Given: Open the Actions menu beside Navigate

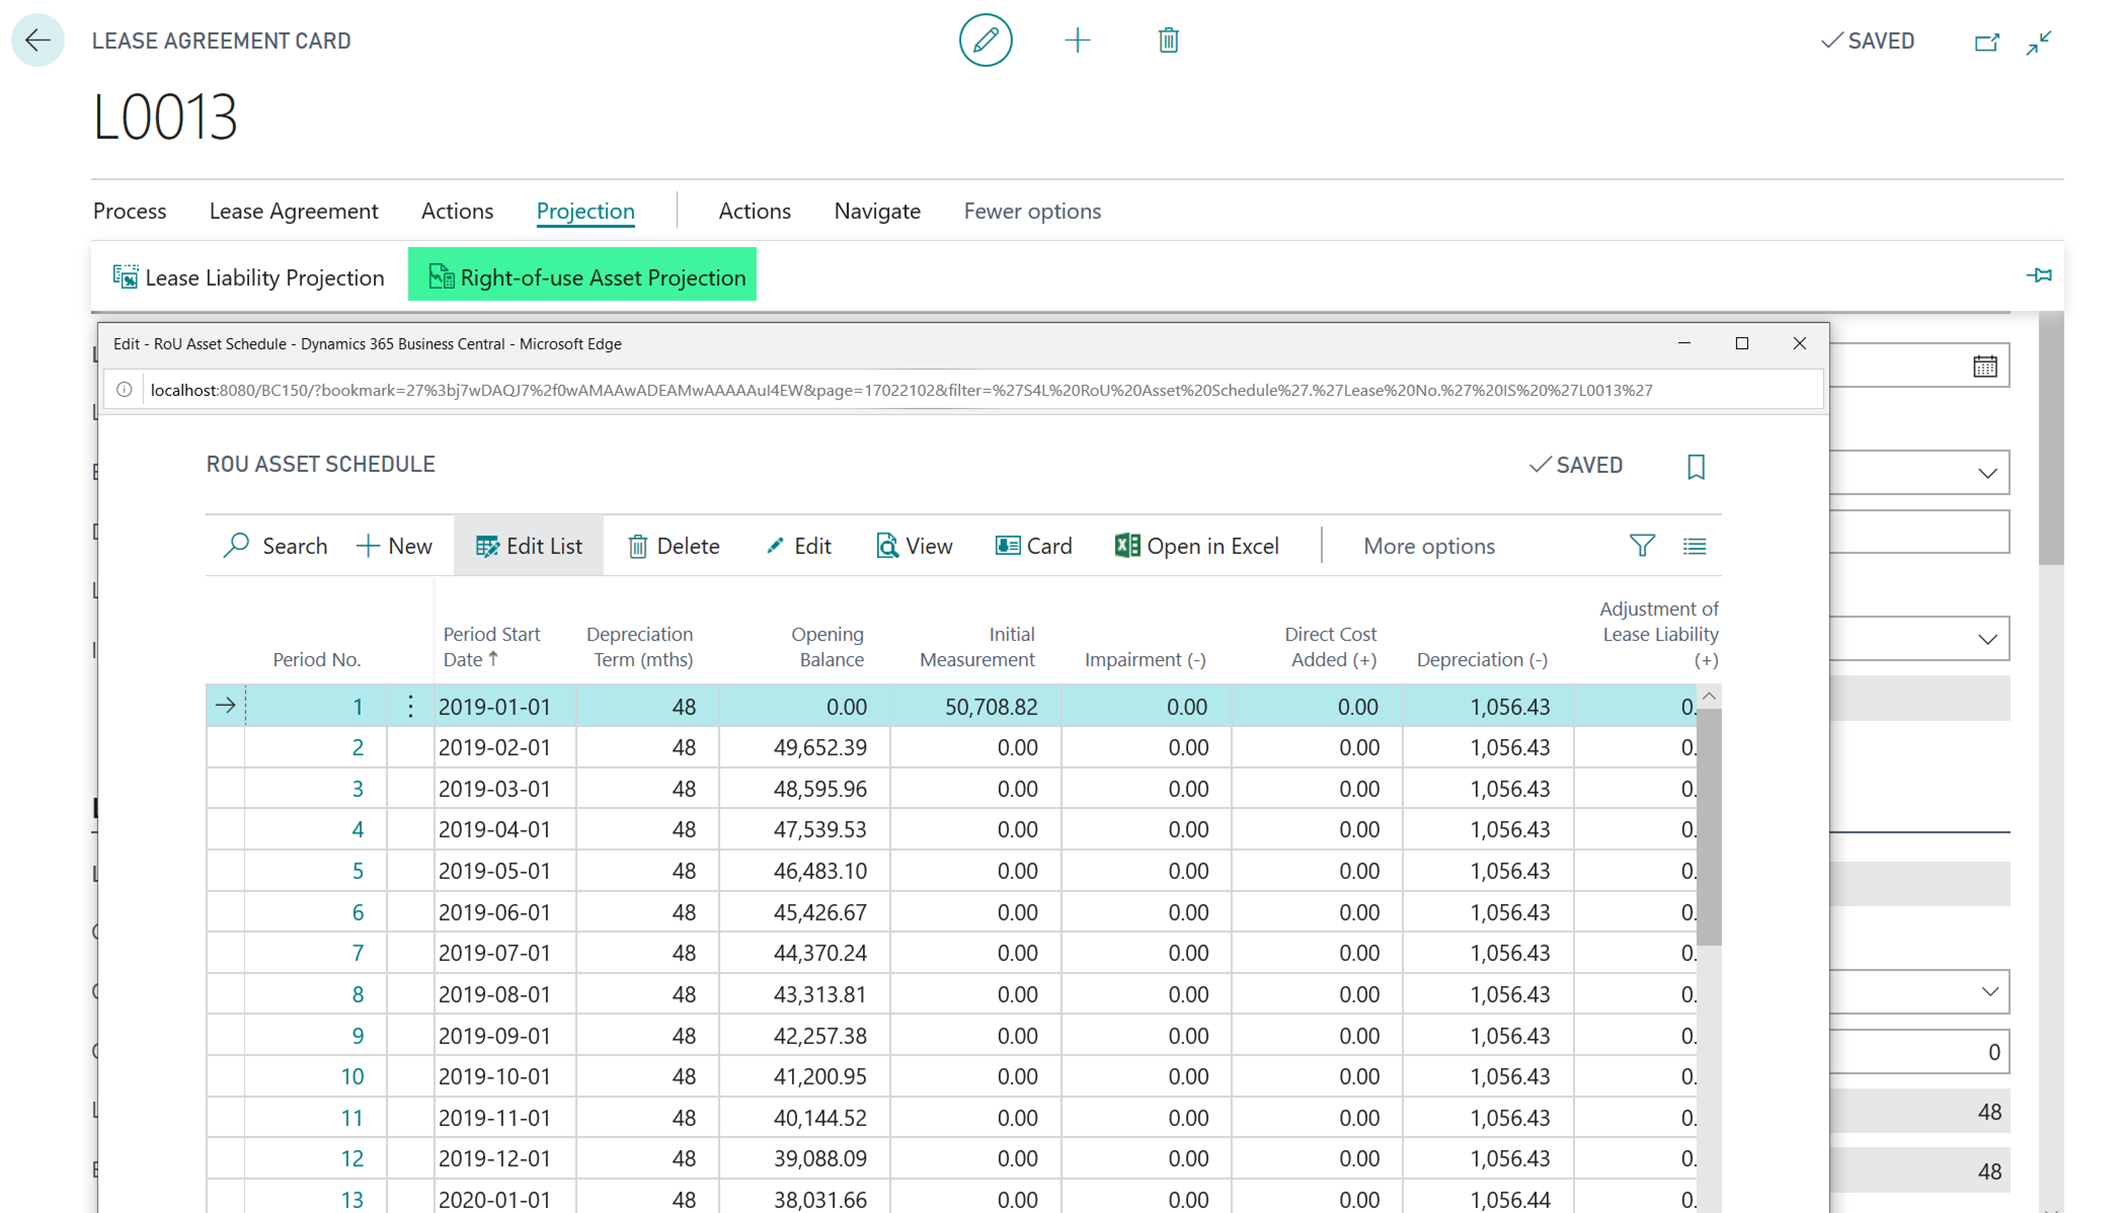Looking at the screenshot, I should tap(755, 211).
